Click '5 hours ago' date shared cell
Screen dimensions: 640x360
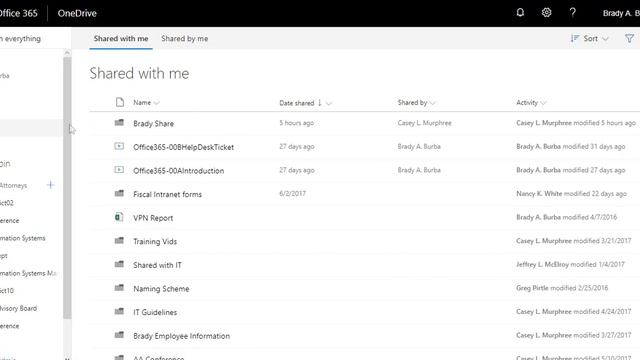click(x=297, y=123)
